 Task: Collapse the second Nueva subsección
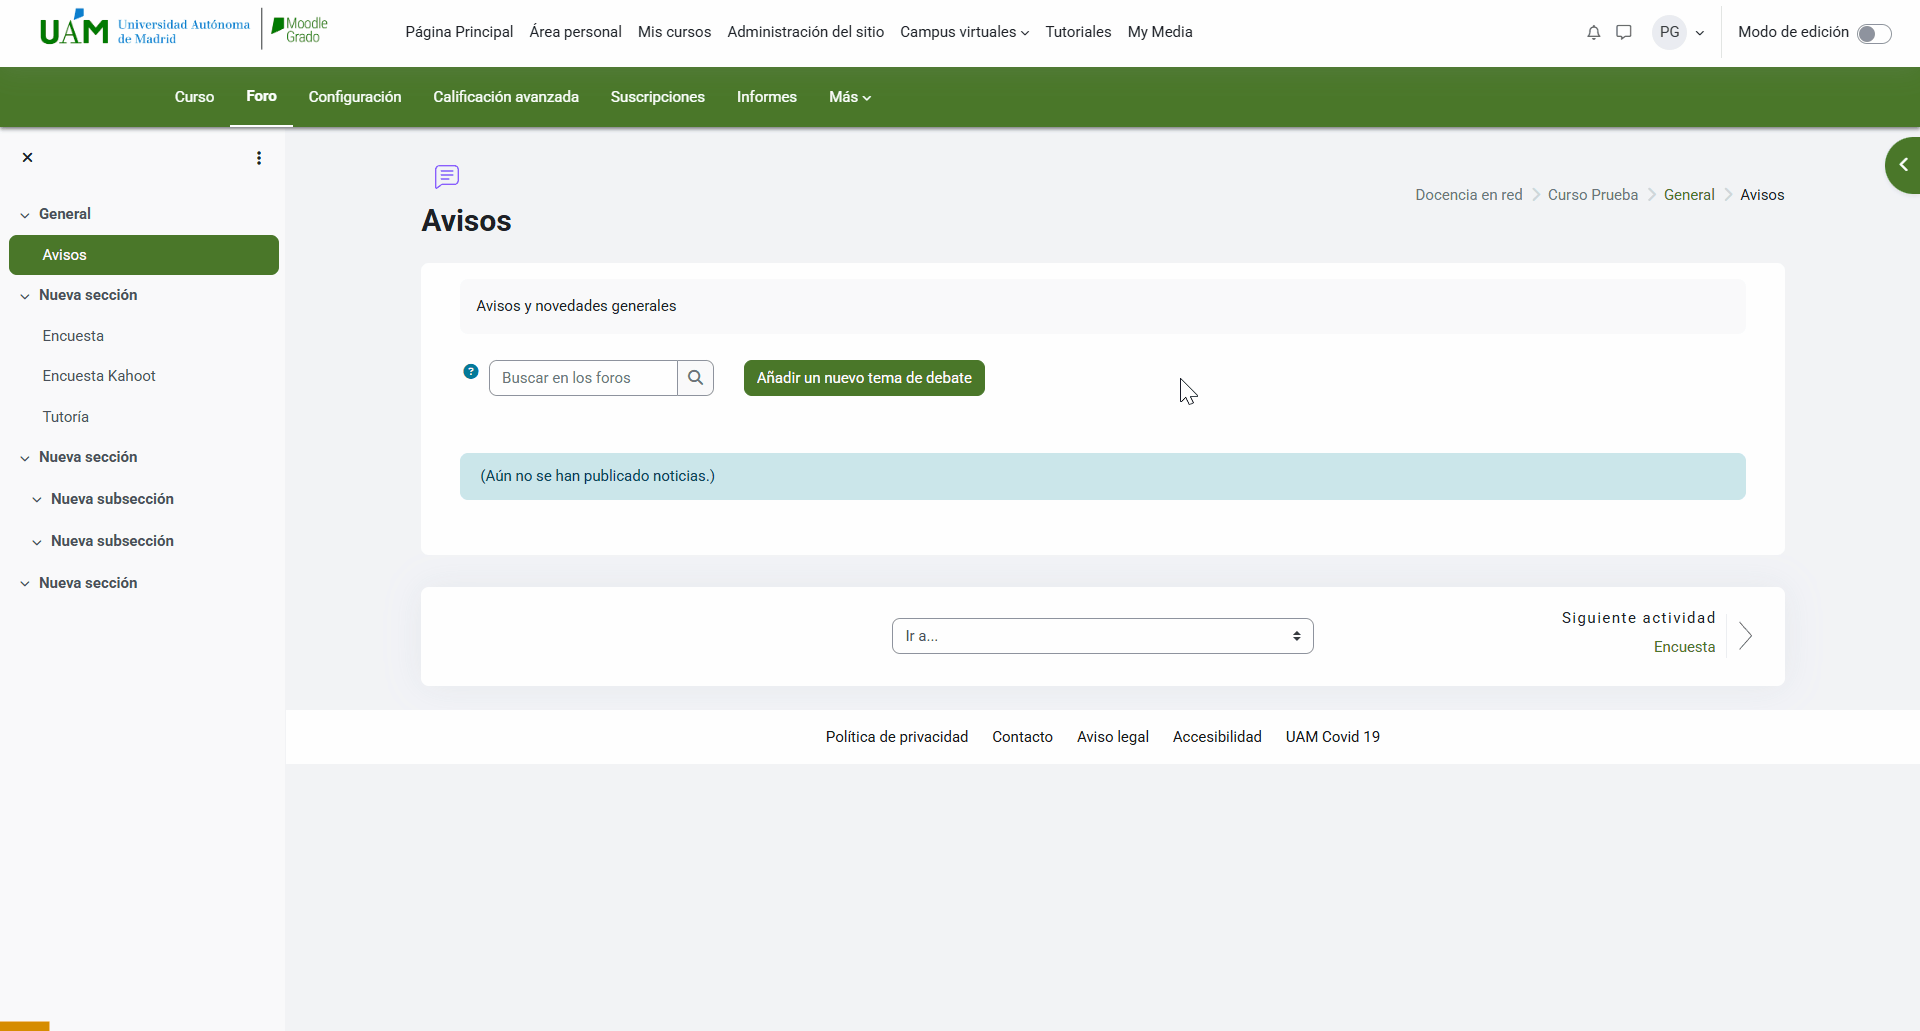pos(37,542)
